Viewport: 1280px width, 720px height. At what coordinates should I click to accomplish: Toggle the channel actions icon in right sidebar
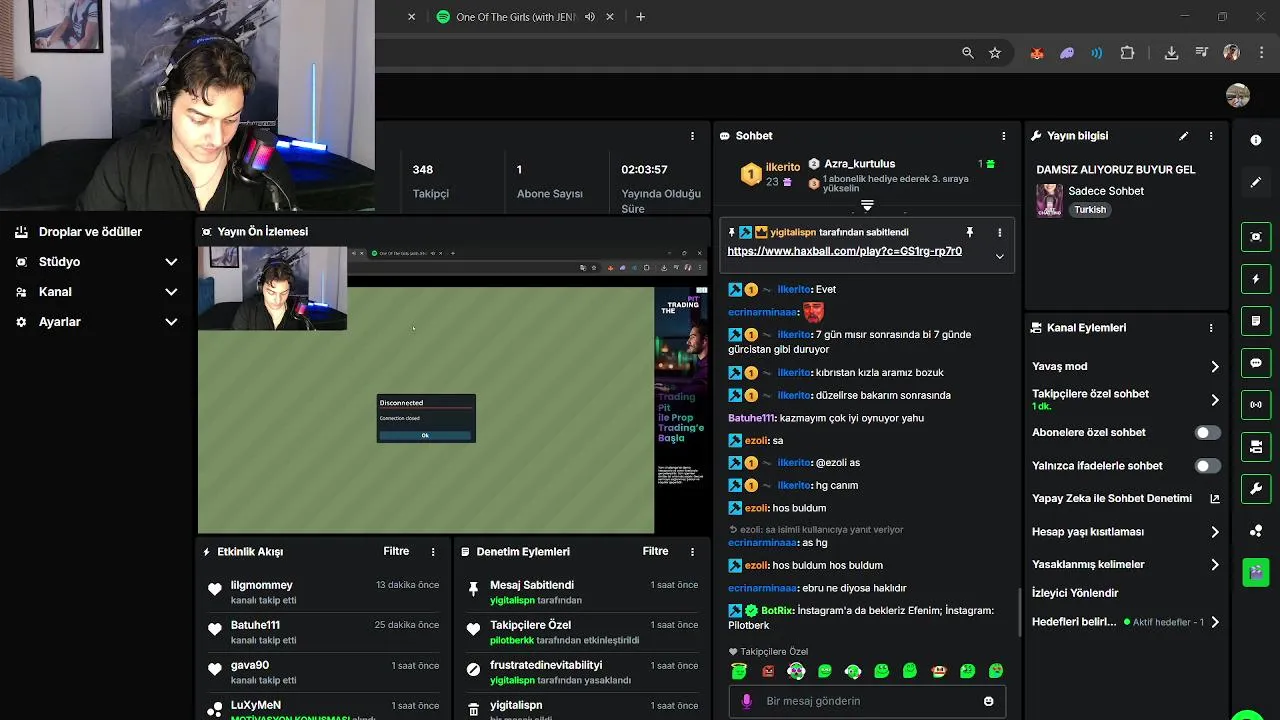(1256, 446)
